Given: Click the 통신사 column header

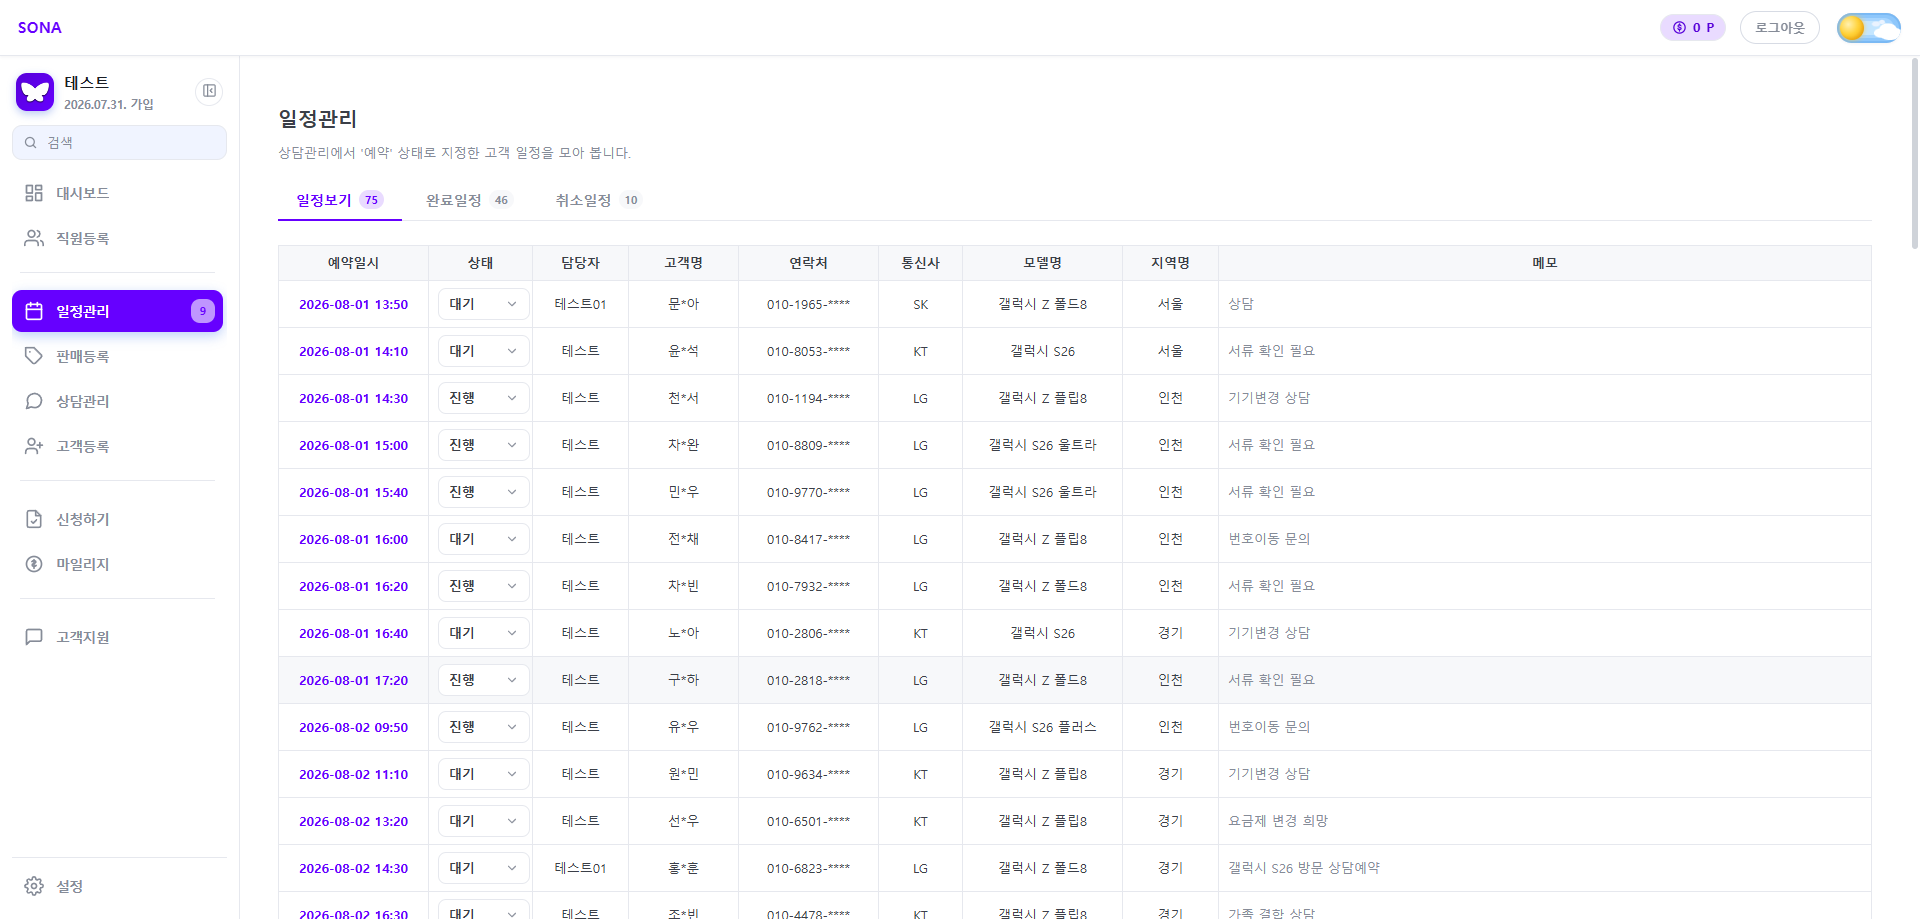Looking at the screenshot, I should click(x=920, y=263).
